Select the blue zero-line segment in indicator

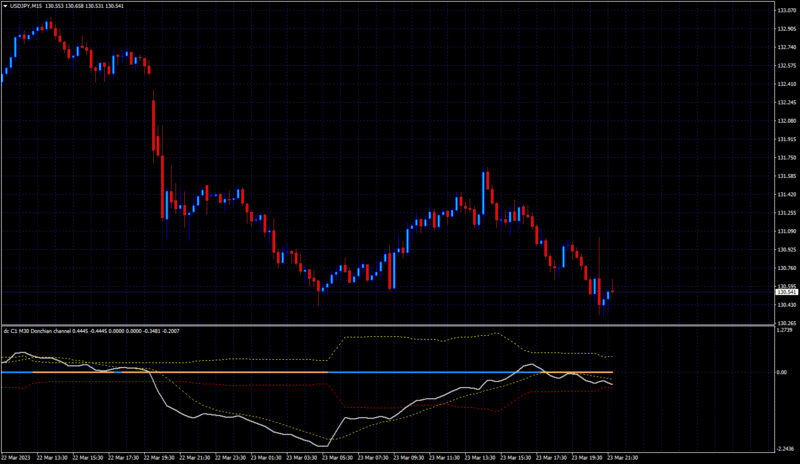[434, 373]
